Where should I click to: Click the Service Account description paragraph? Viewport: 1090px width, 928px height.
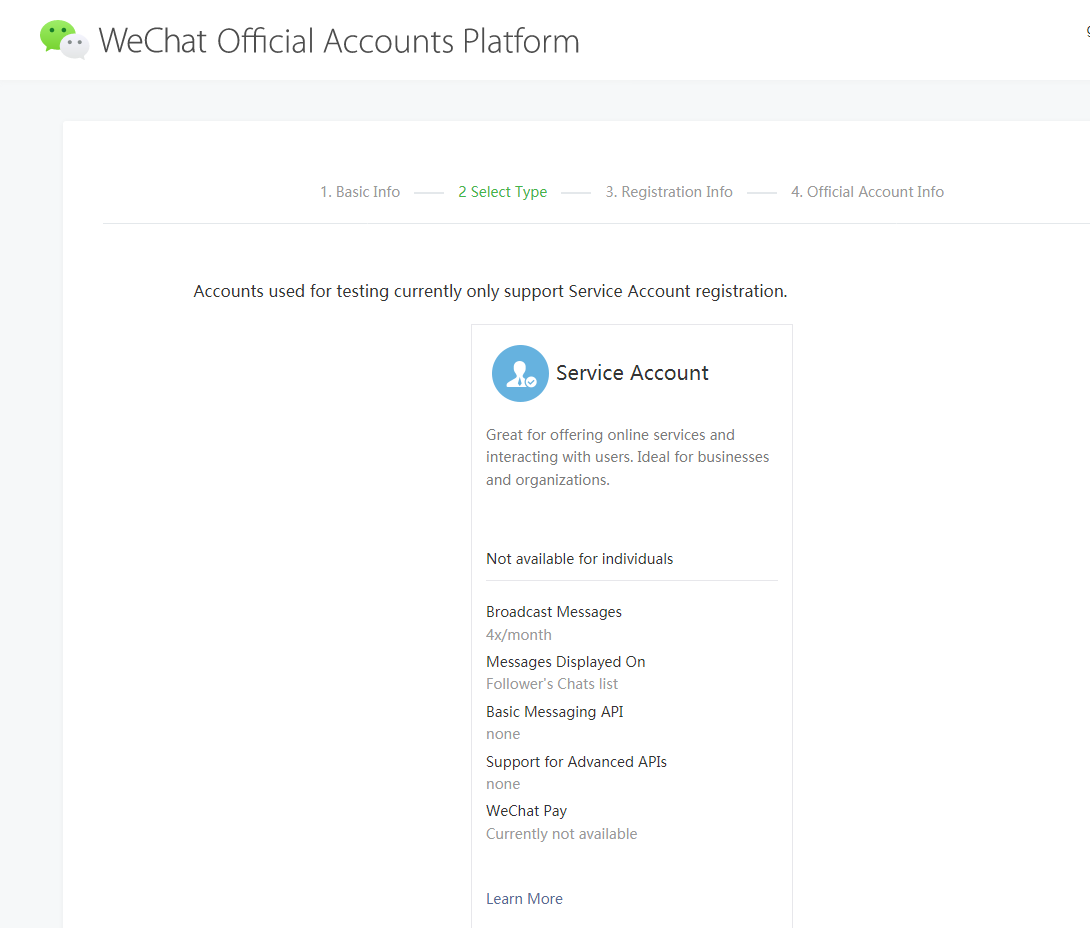click(x=627, y=457)
